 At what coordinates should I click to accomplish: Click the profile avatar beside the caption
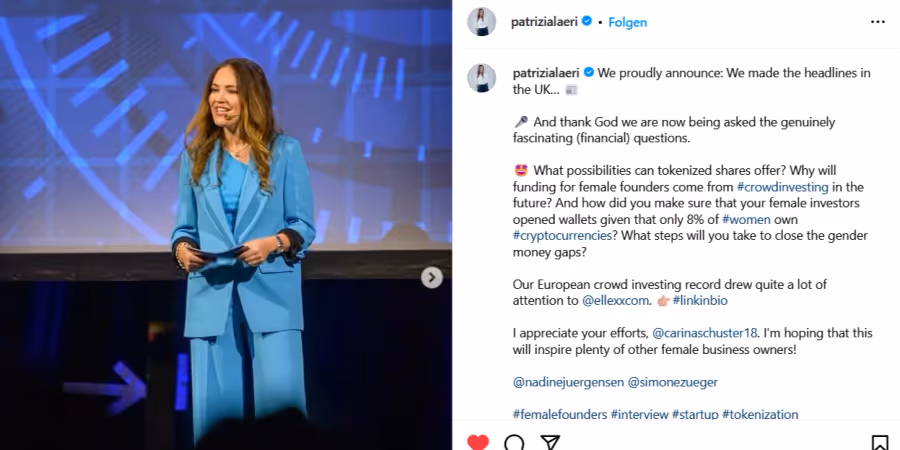click(482, 78)
